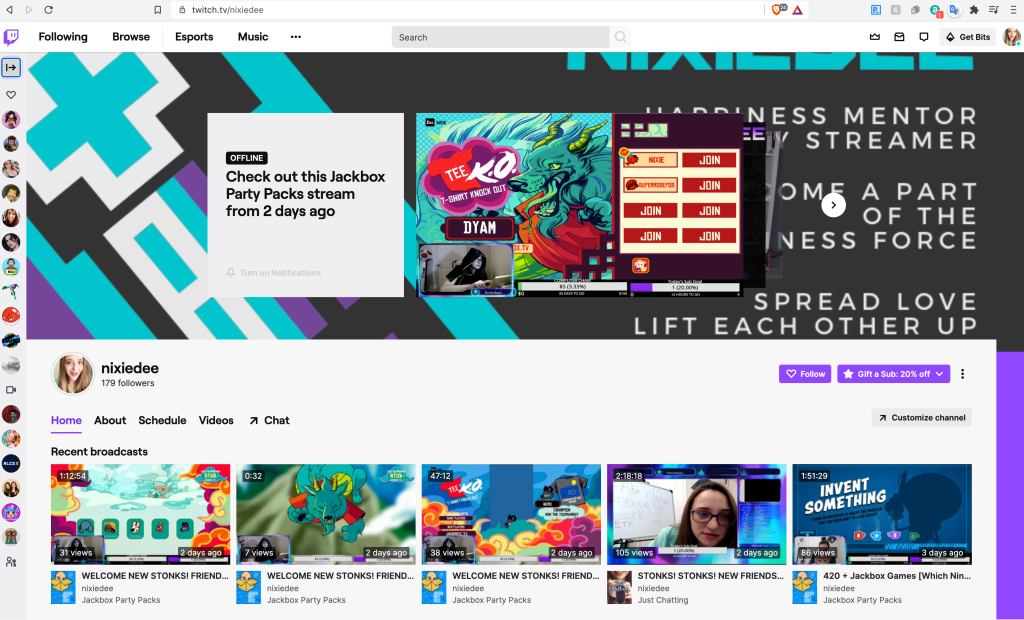The height and width of the screenshot is (620, 1024).
Task: Open the Invent Something broadcast thumbnail
Action: pos(882,514)
